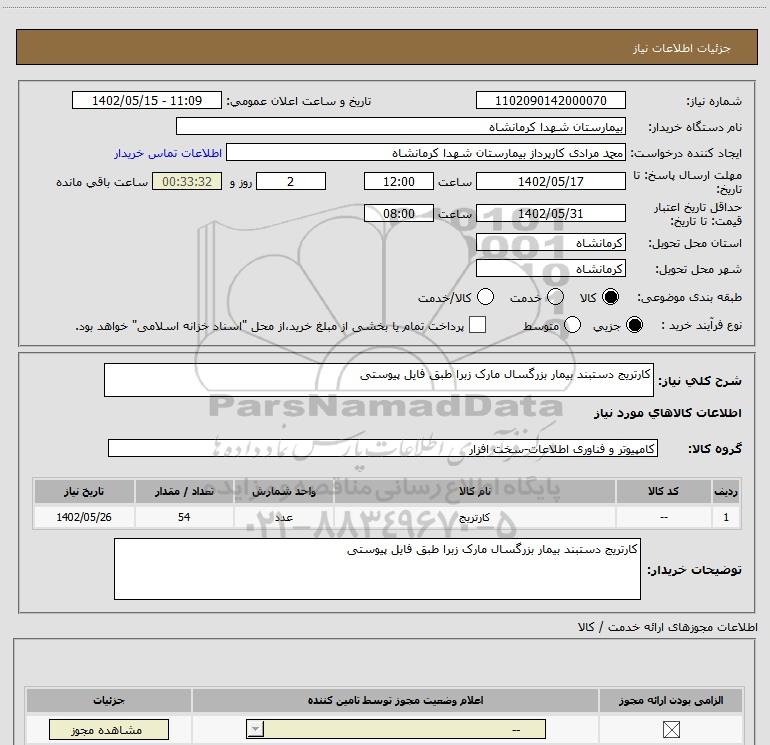770x745 pixels.
Task: Click the announcement date field 1402/05/15 - 11:09
Action: pyautogui.click(x=147, y=101)
